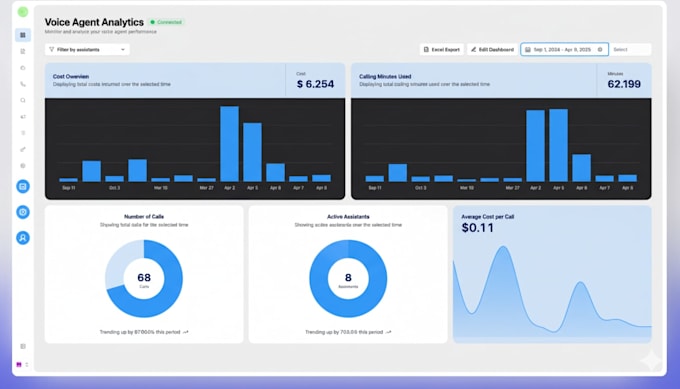Clear the date range with the circle icon
Image resolution: width=680 pixels, height=389 pixels.
click(x=600, y=49)
